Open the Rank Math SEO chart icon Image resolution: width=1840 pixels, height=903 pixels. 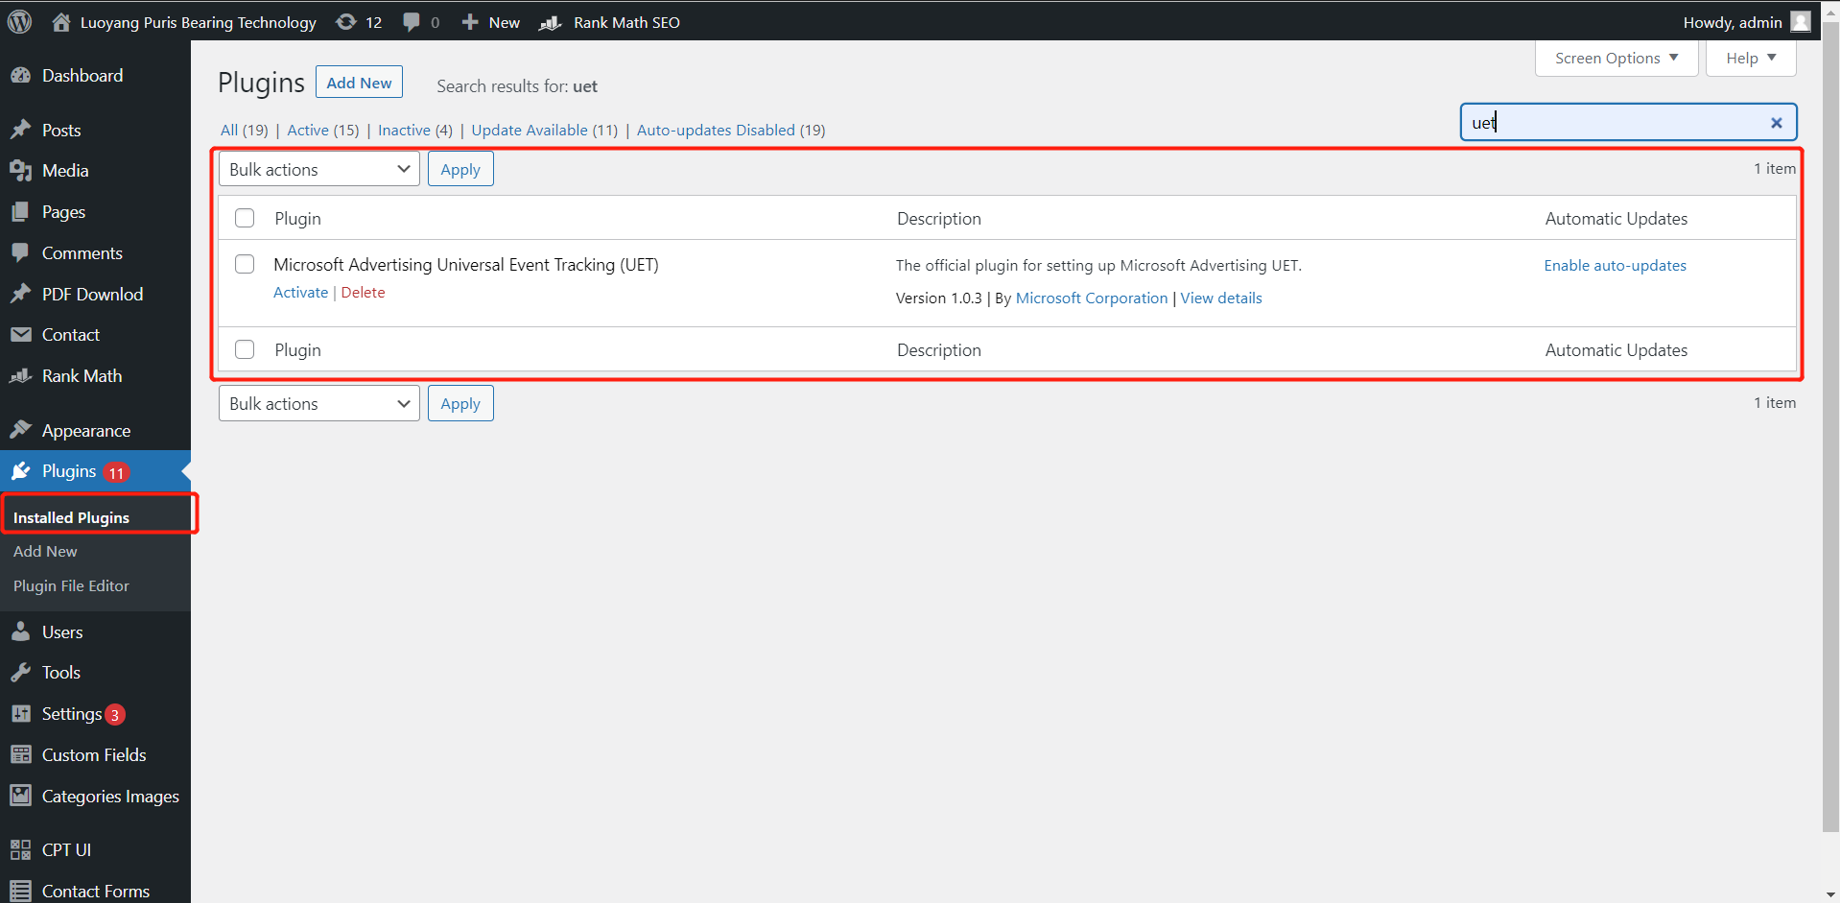coord(550,22)
